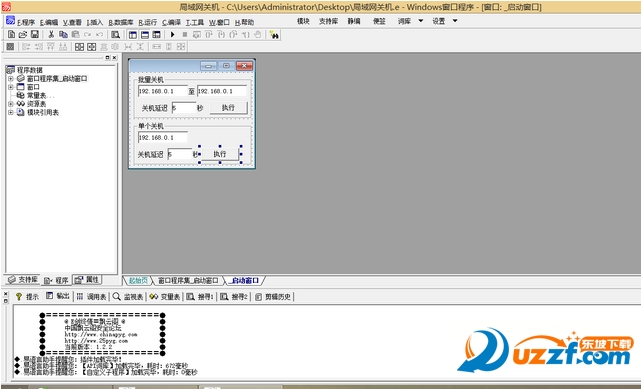This screenshot has width=641, height=389.
Task: Expand the 资源表 tree node
Action: pos(11,104)
